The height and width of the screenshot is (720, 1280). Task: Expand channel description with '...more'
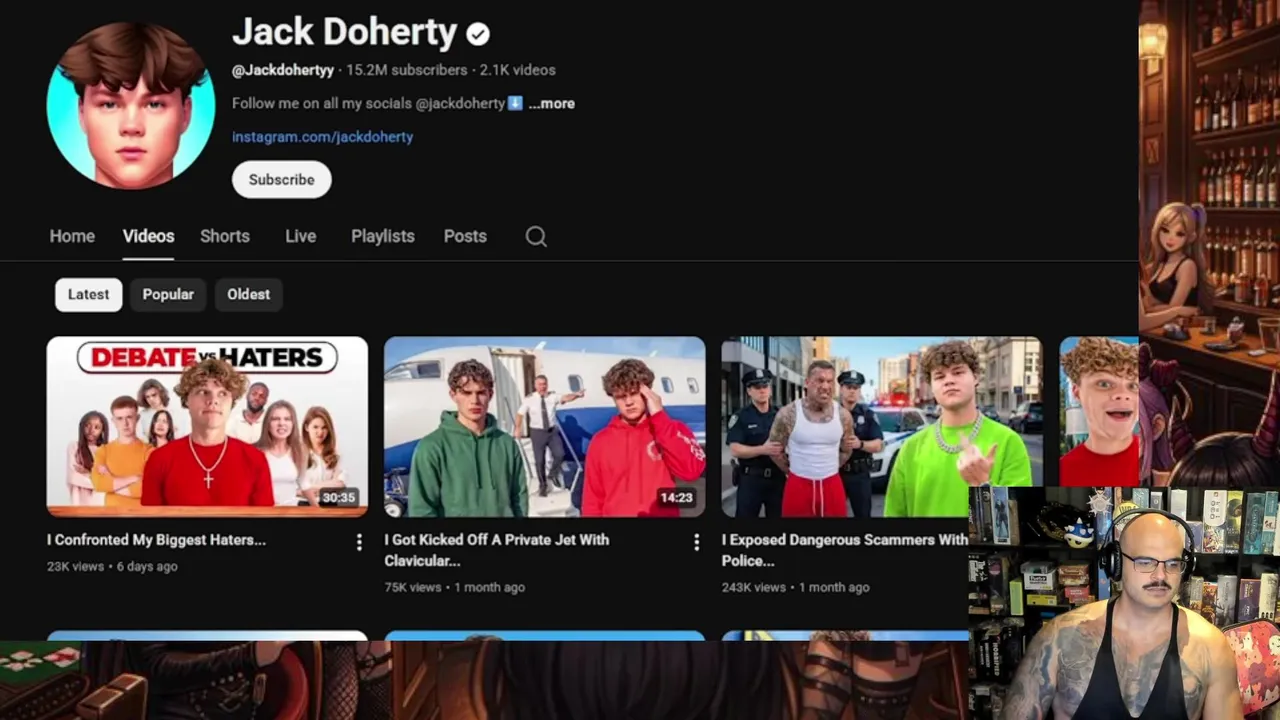point(551,103)
